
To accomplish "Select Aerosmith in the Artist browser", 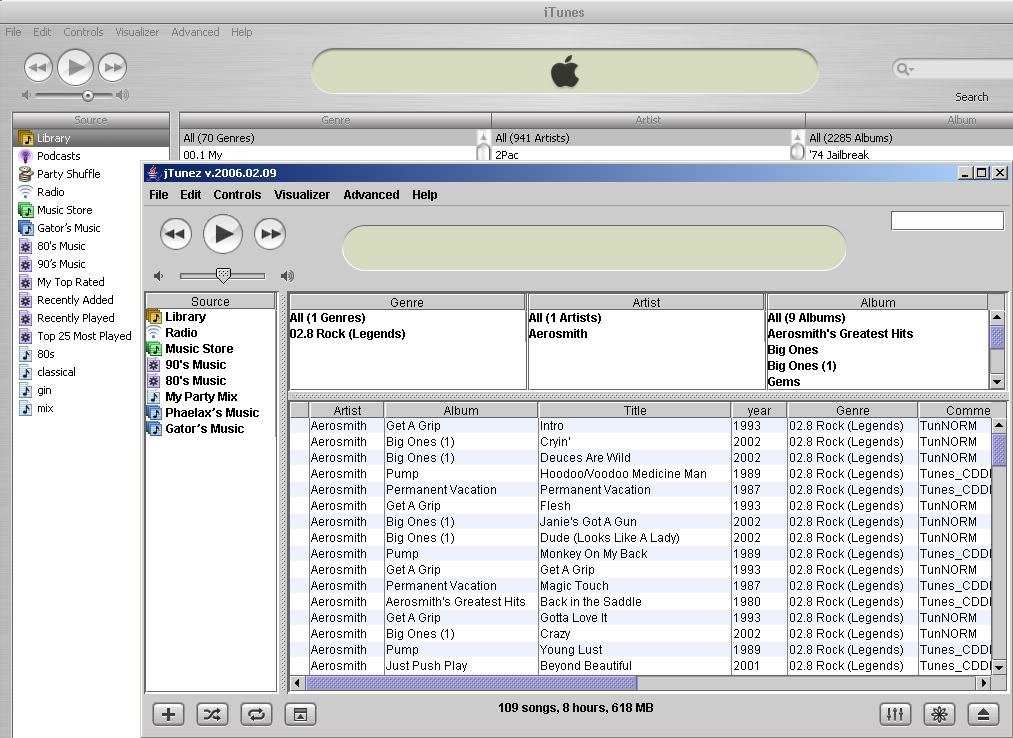I will point(646,334).
